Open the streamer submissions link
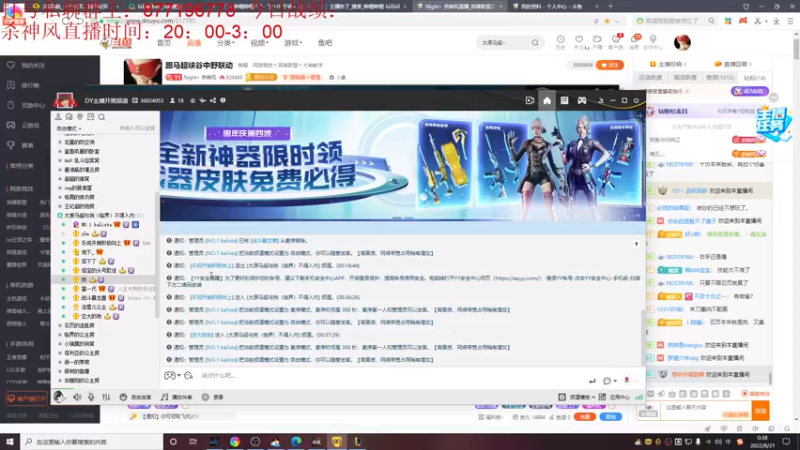The width and height of the screenshot is (800, 450). pyautogui.click(x=668, y=64)
